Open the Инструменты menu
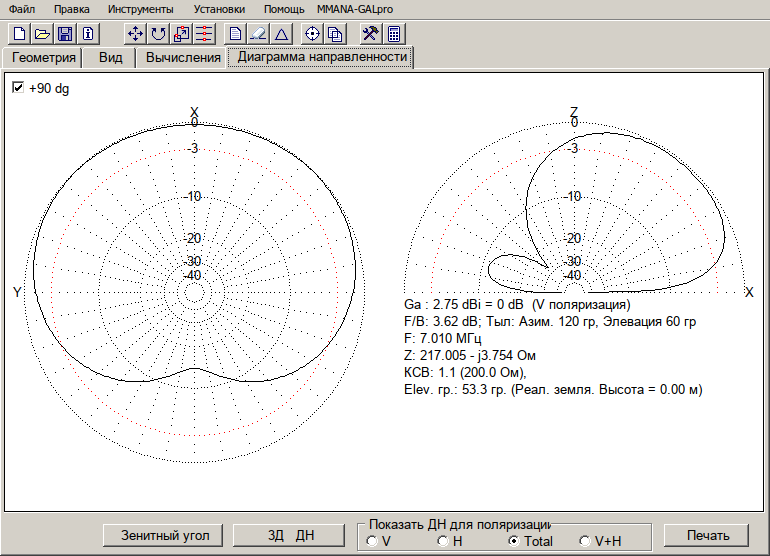The image size is (770, 556). pyautogui.click(x=140, y=8)
